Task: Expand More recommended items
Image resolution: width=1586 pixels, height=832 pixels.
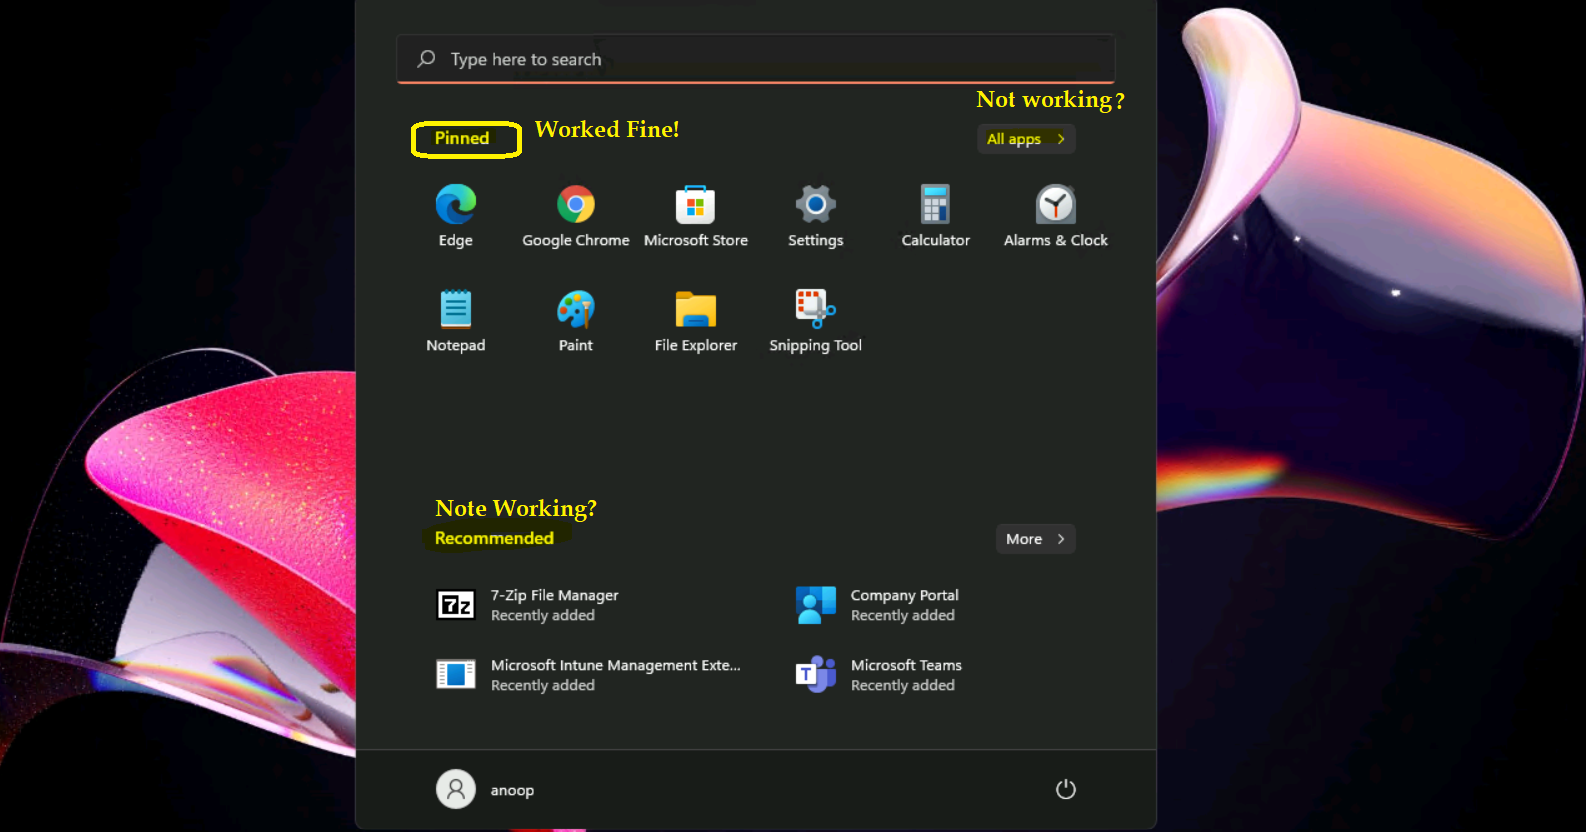Action: pos(1035,539)
